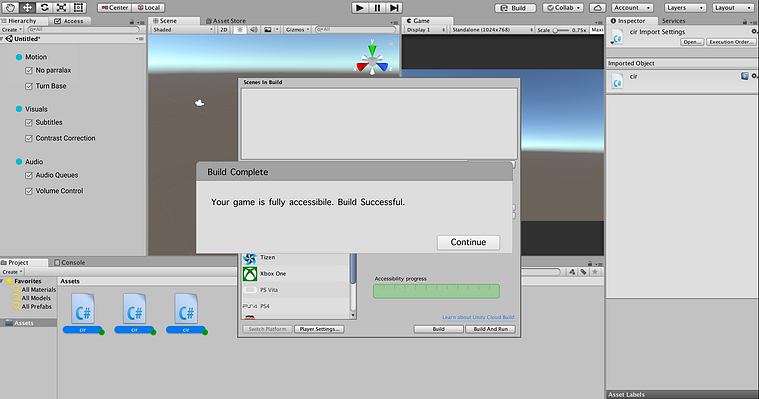Select the Hand tool in toolbar
The width and height of the screenshot is (759, 399).
10,7
